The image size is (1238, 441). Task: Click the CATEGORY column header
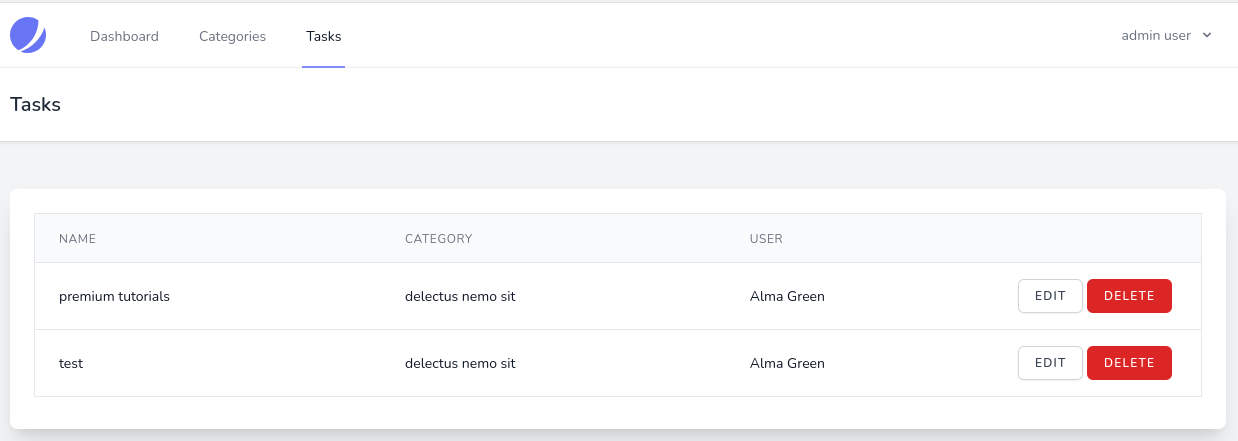(x=438, y=239)
